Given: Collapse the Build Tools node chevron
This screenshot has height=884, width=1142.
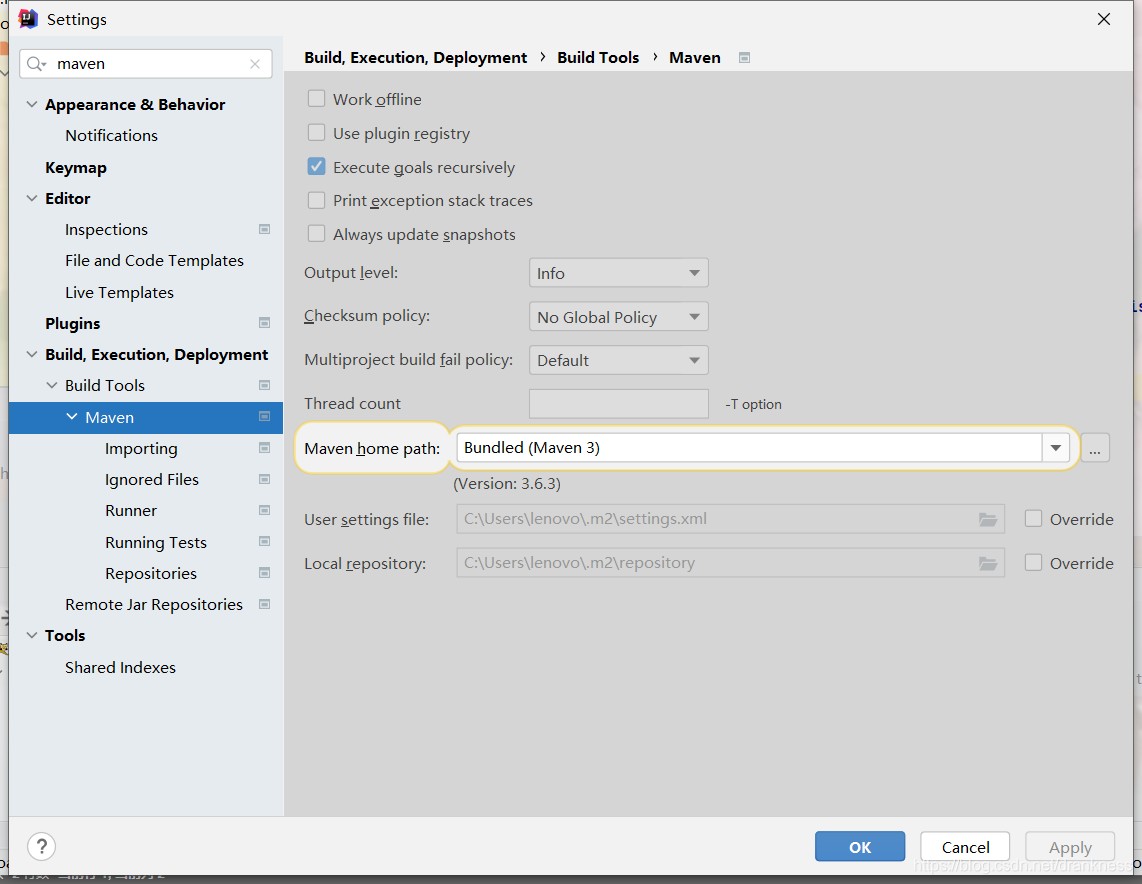Looking at the screenshot, I should click(51, 385).
